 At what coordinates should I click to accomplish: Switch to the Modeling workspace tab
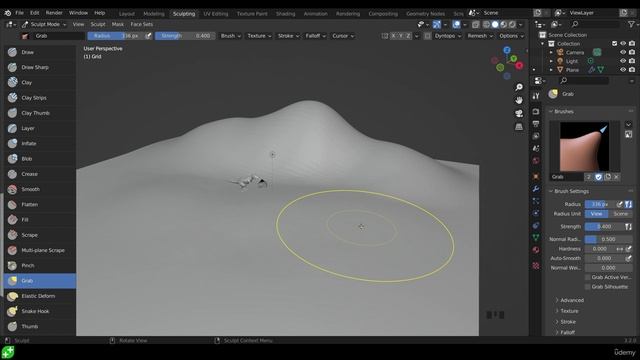tap(154, 14)
